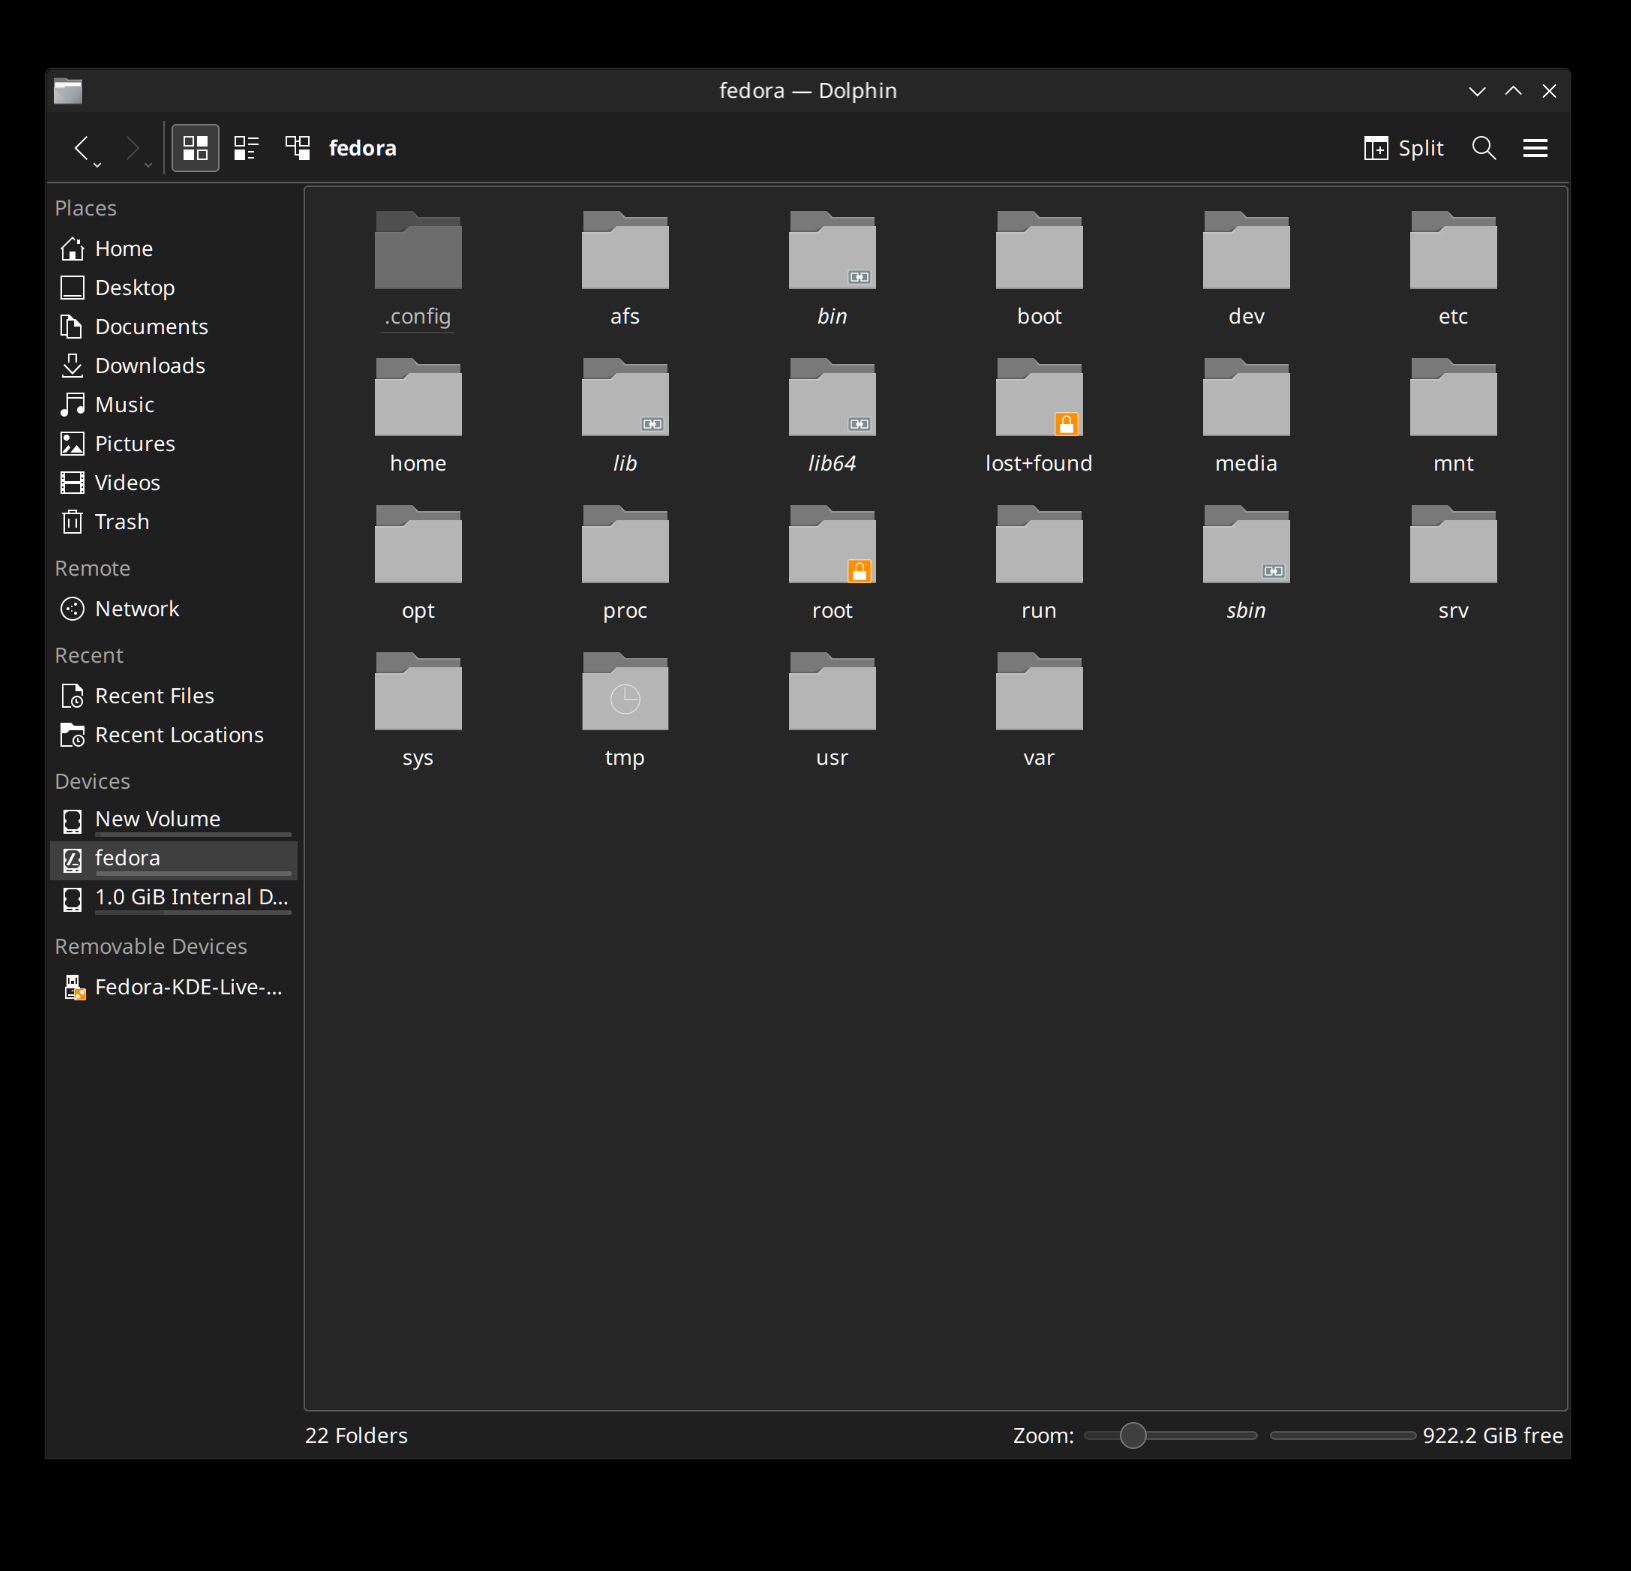Close the Dolphin window

(1550, 91)
